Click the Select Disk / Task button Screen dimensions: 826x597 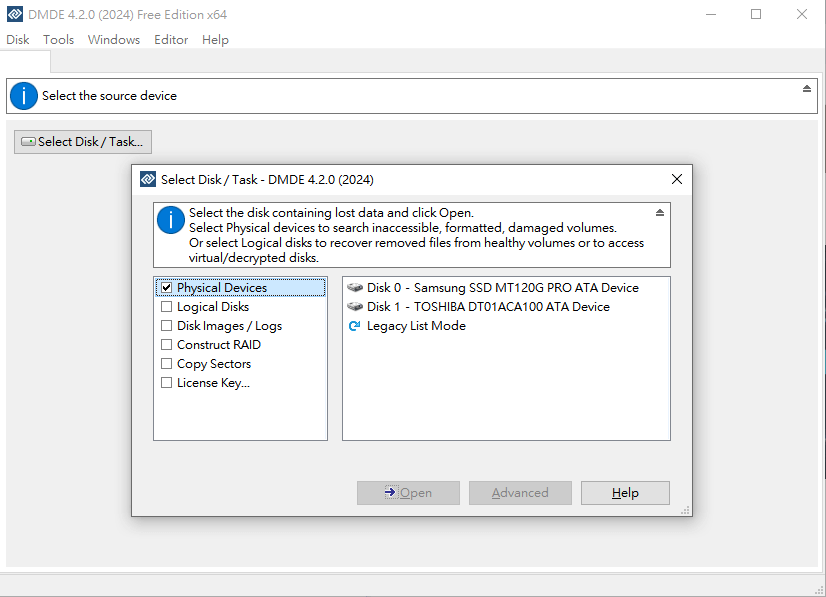click(83, 142)
